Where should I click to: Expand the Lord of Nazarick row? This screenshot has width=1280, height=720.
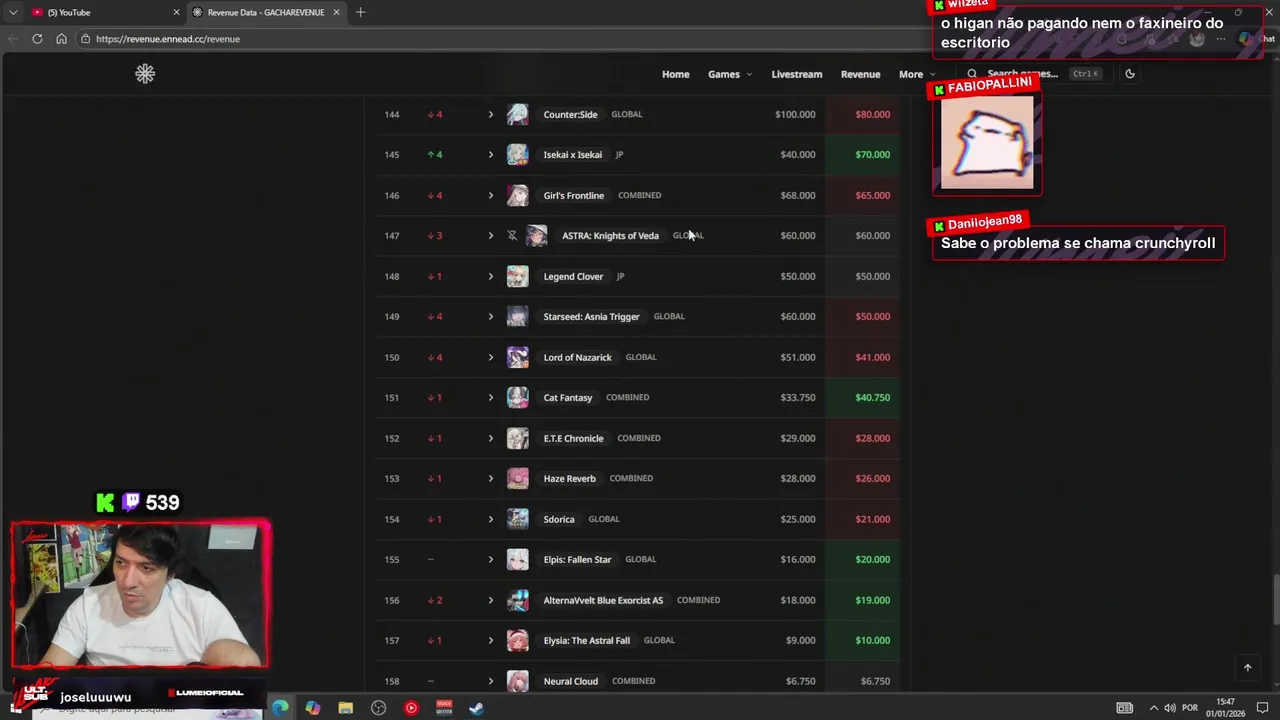tap(490, 357)
